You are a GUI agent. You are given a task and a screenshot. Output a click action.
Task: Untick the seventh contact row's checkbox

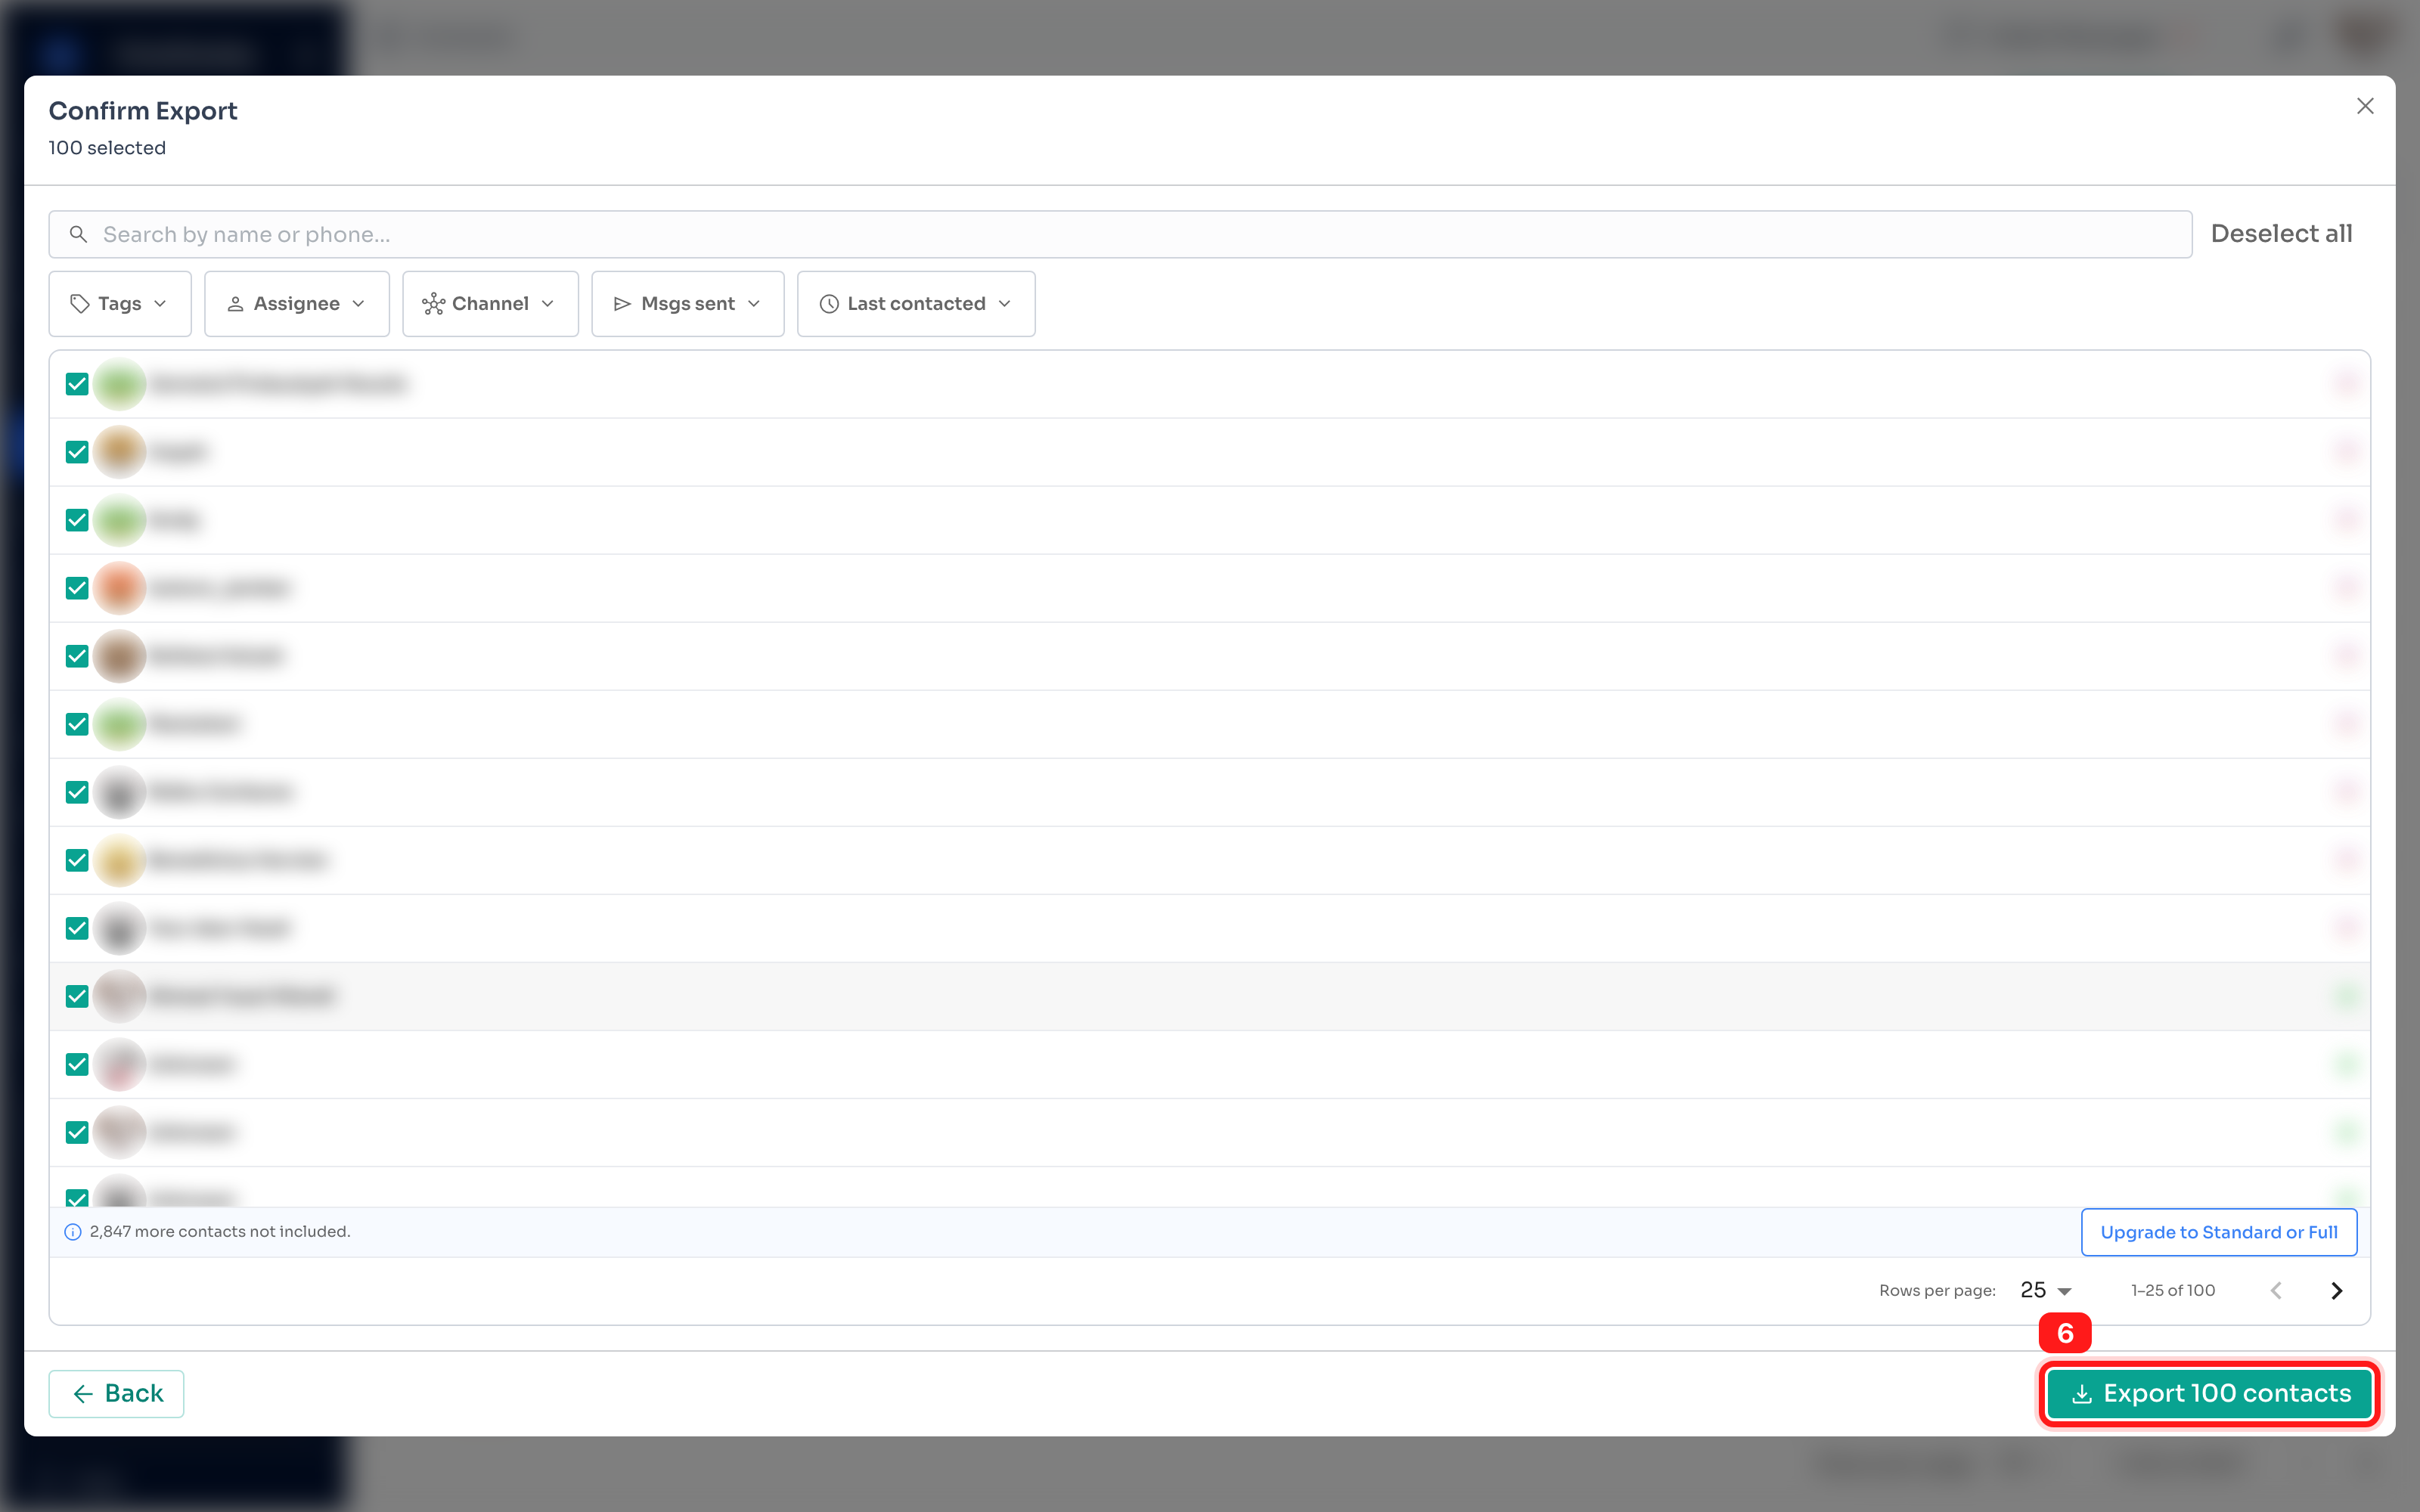pos(77,792)
